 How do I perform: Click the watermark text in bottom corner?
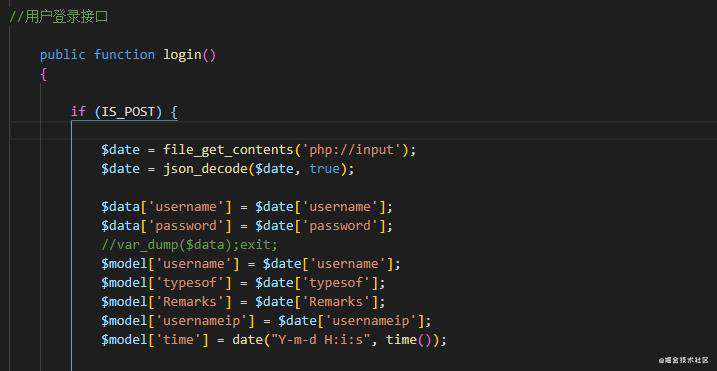[x=683, y=360]
